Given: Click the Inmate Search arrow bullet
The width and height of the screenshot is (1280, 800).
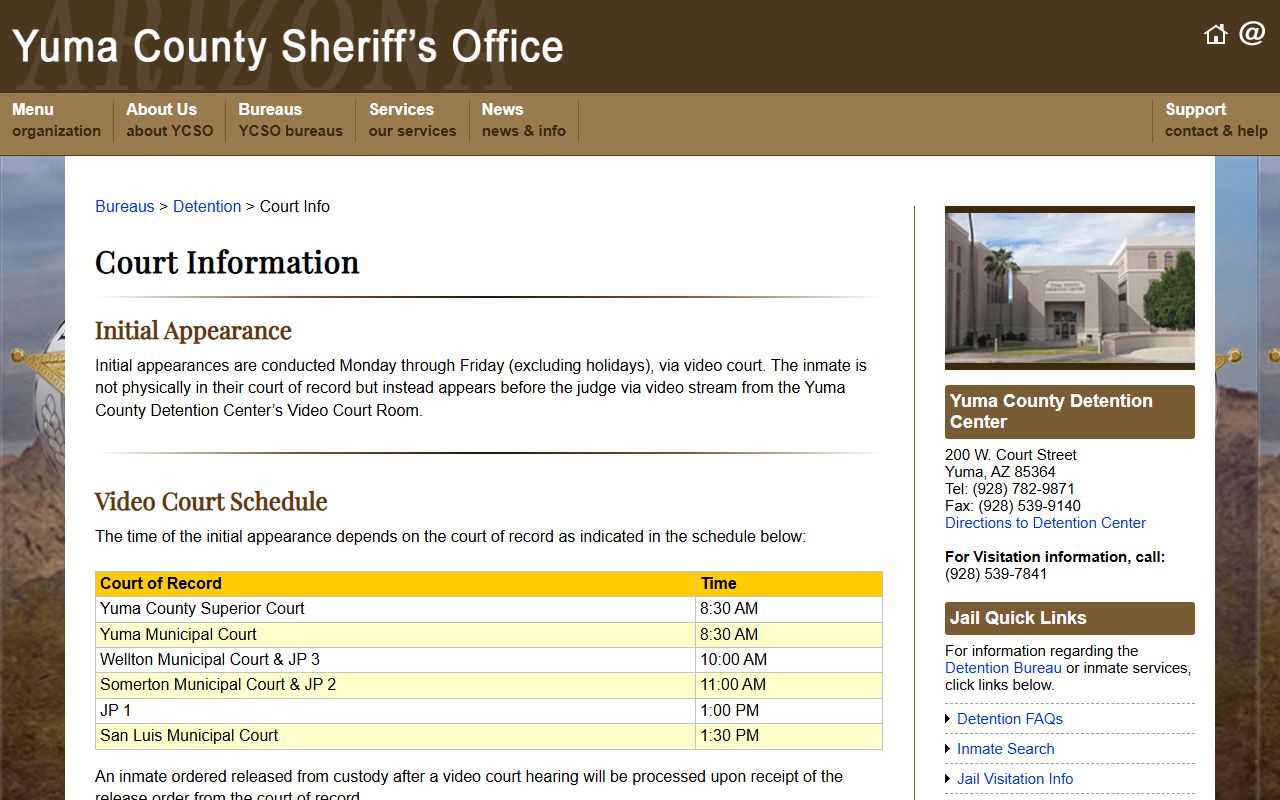Looking at the screenshot, I should point(948,749).
